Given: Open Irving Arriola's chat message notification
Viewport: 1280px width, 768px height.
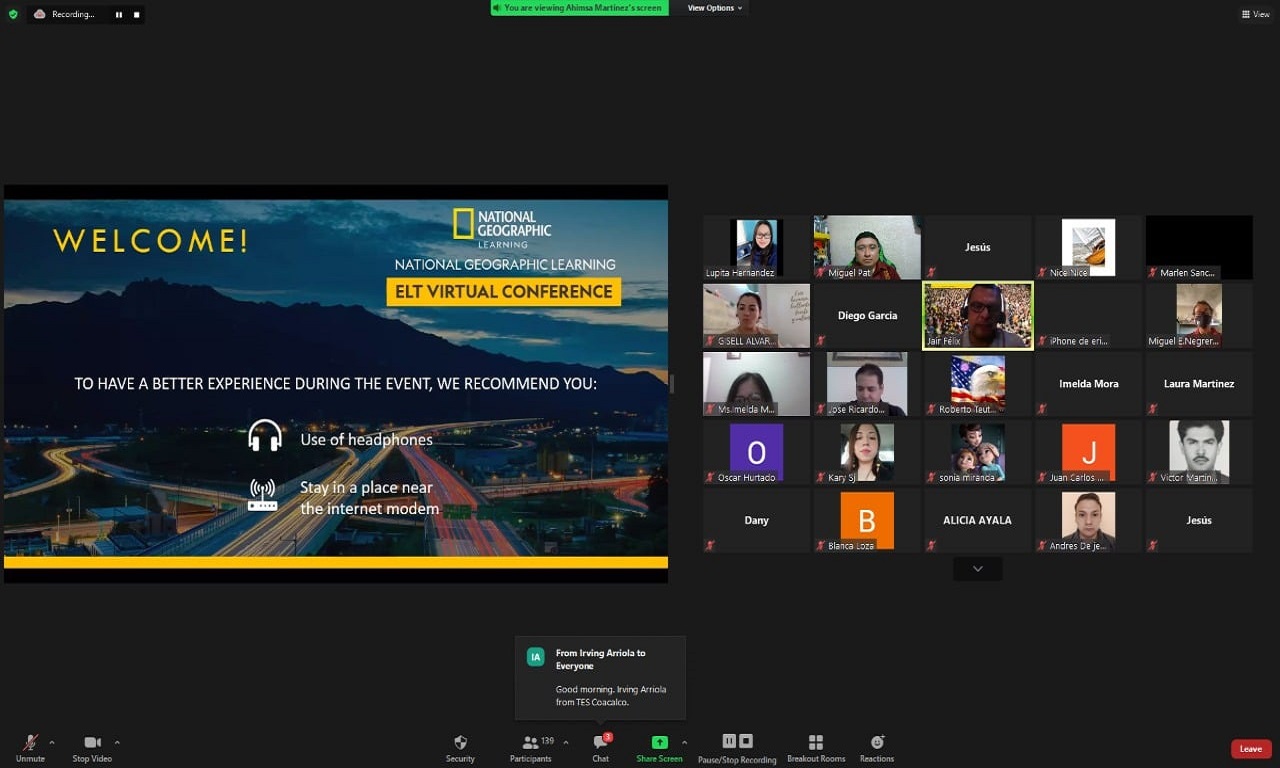Looking at the screenshot, I should (600, 677).
